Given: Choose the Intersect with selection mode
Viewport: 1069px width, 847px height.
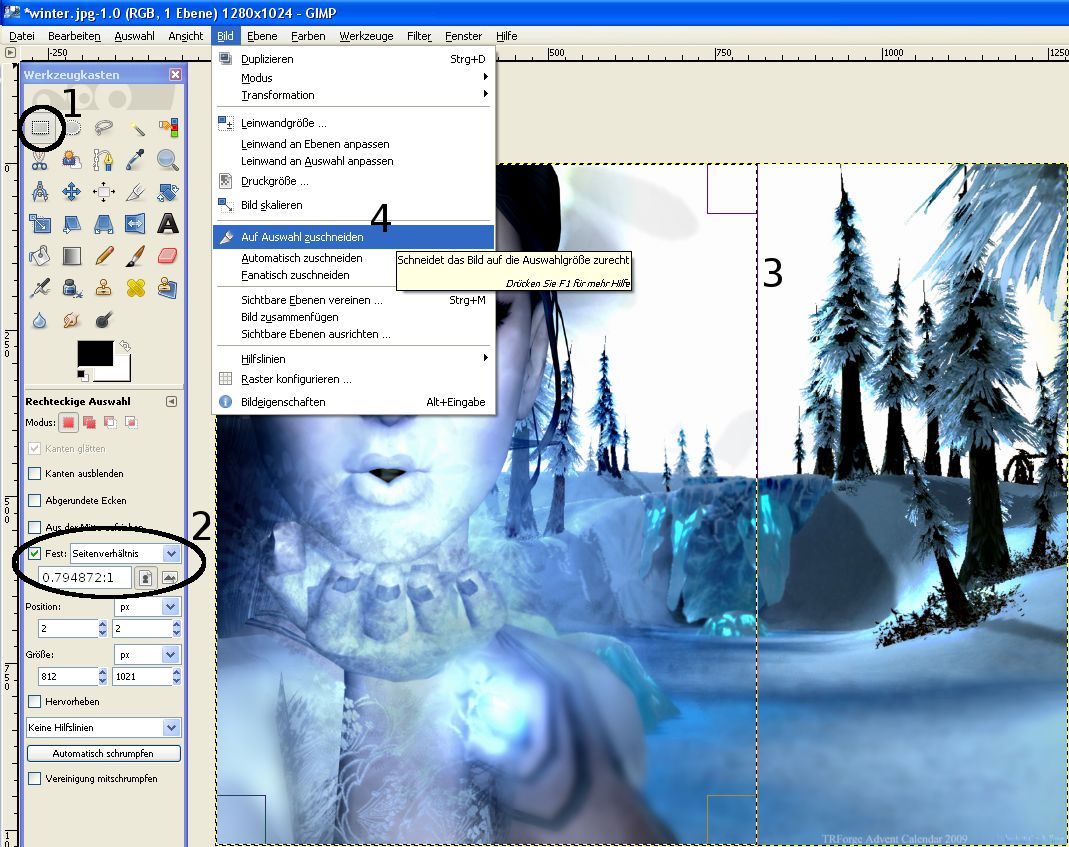Looking at the screenshot, I should pyautogui.click(x=131, y=423).
